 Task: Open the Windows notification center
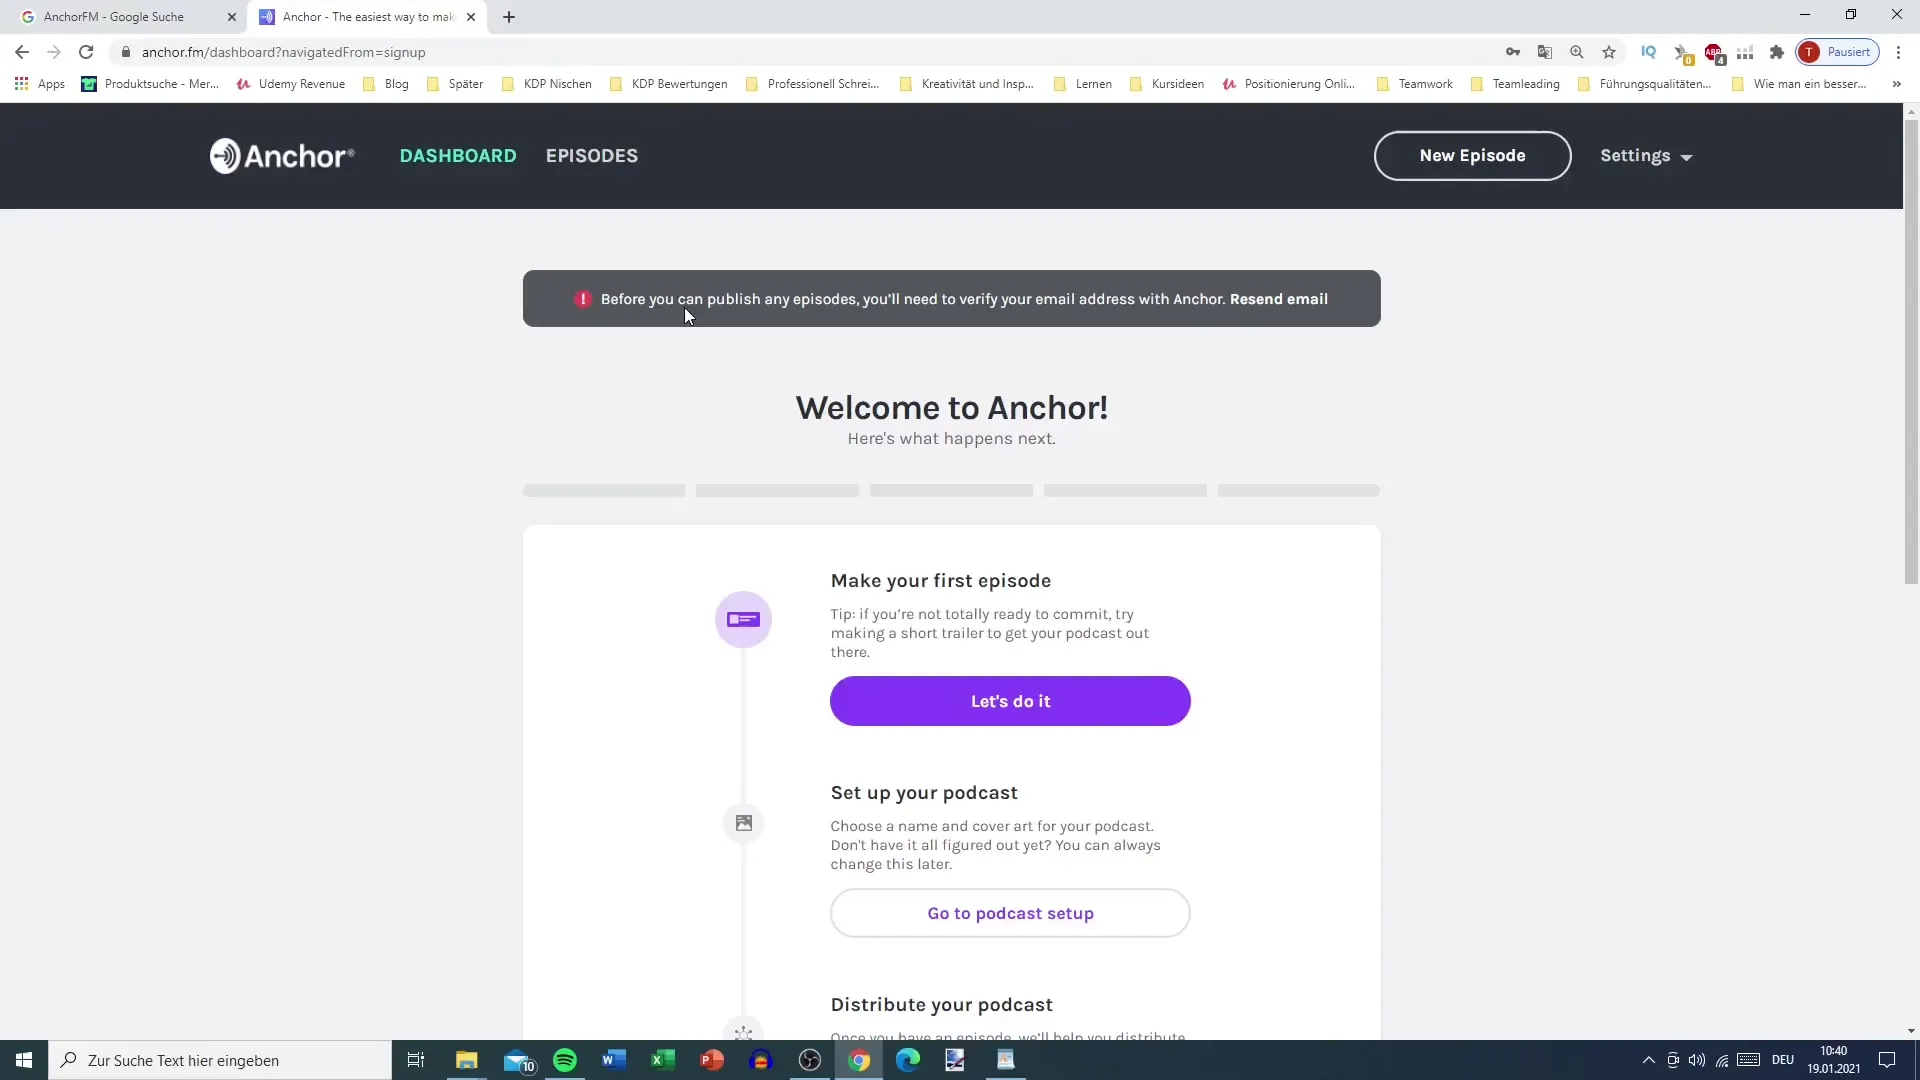(1887, 1060)
